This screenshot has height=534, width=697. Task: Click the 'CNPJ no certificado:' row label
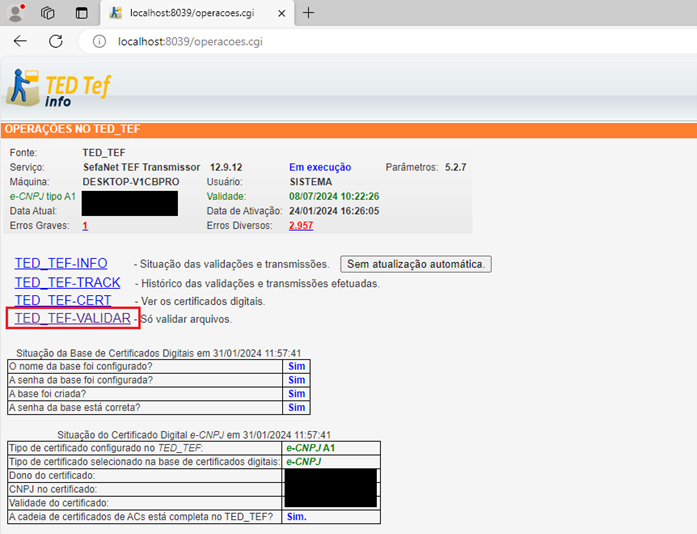pos(53,489)
